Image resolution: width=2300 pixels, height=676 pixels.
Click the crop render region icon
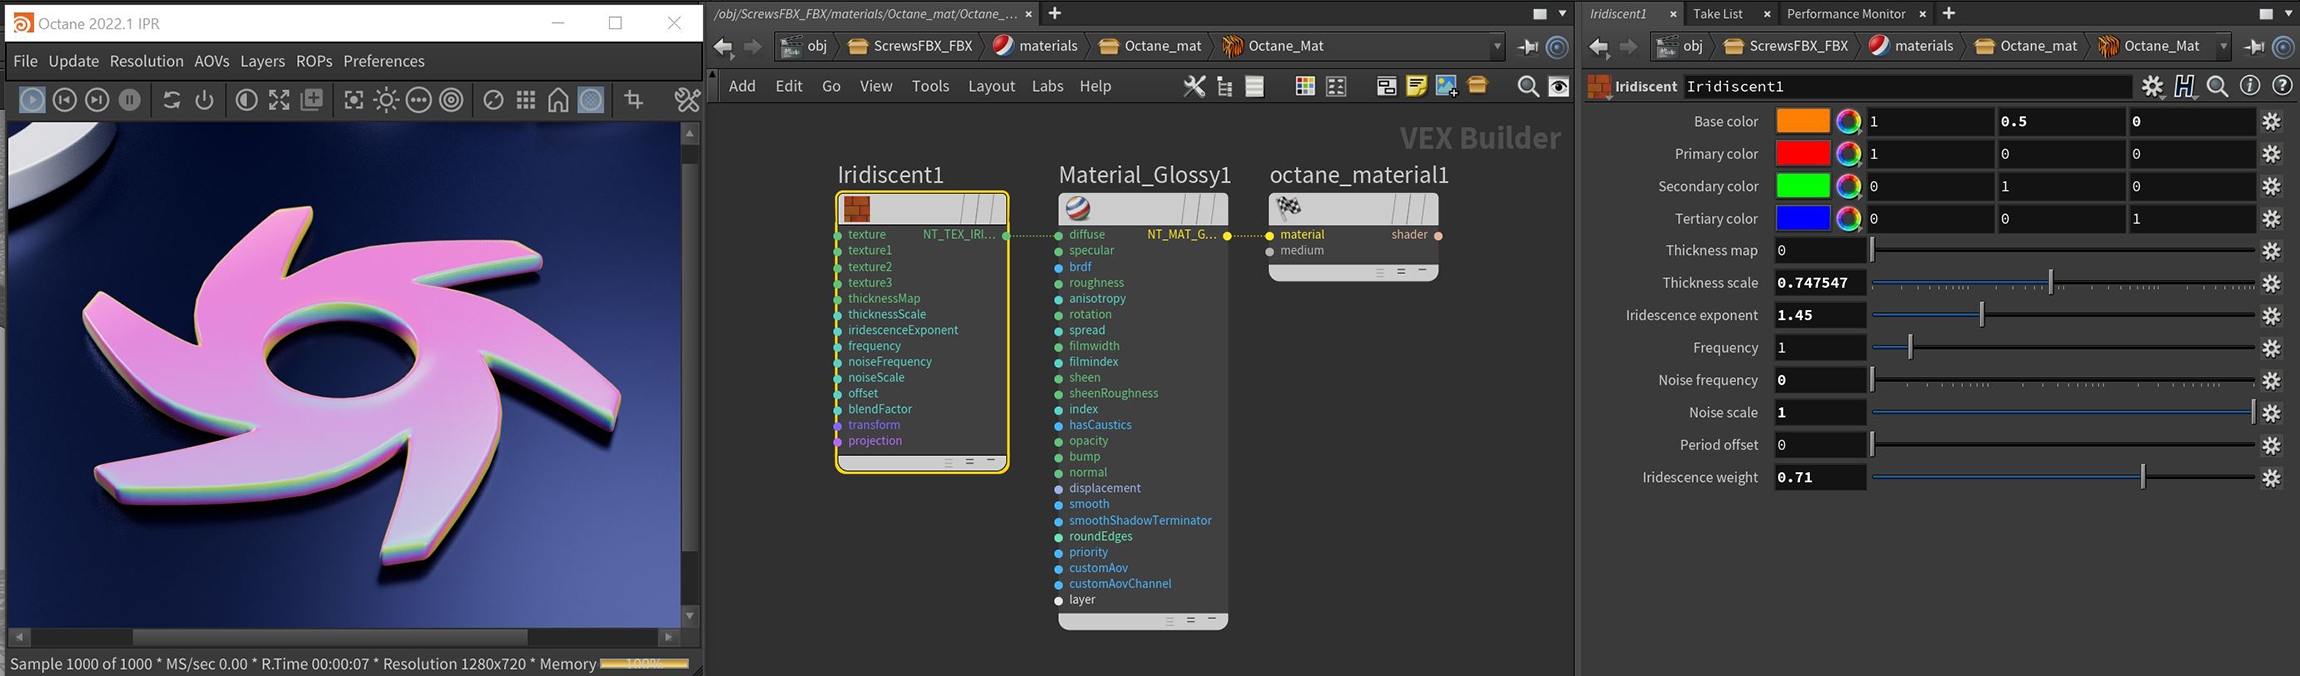pyautogui.click(x=634, y=100)
